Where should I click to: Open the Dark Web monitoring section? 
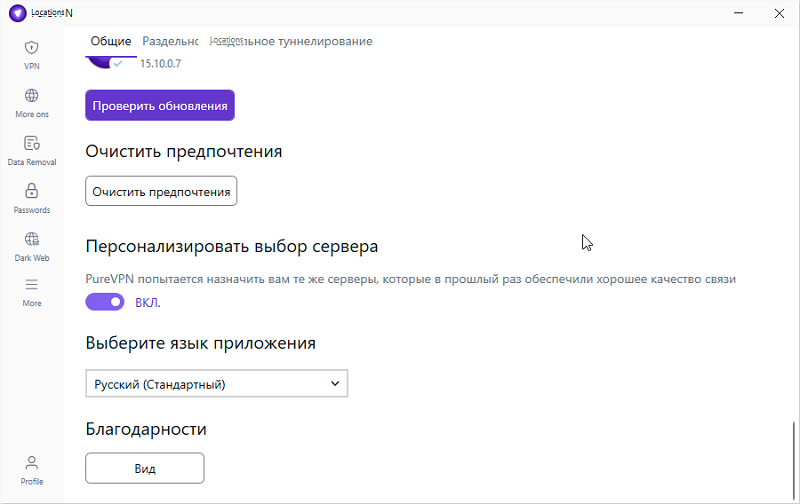pos(31,245)
